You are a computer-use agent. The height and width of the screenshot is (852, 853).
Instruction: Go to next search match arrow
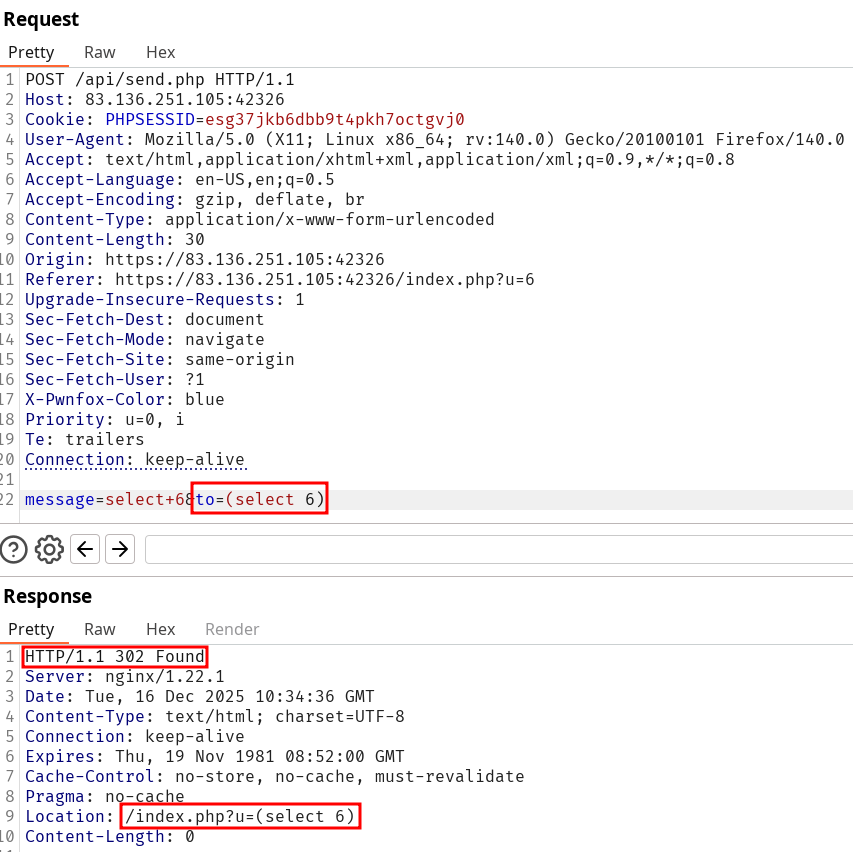120,549
